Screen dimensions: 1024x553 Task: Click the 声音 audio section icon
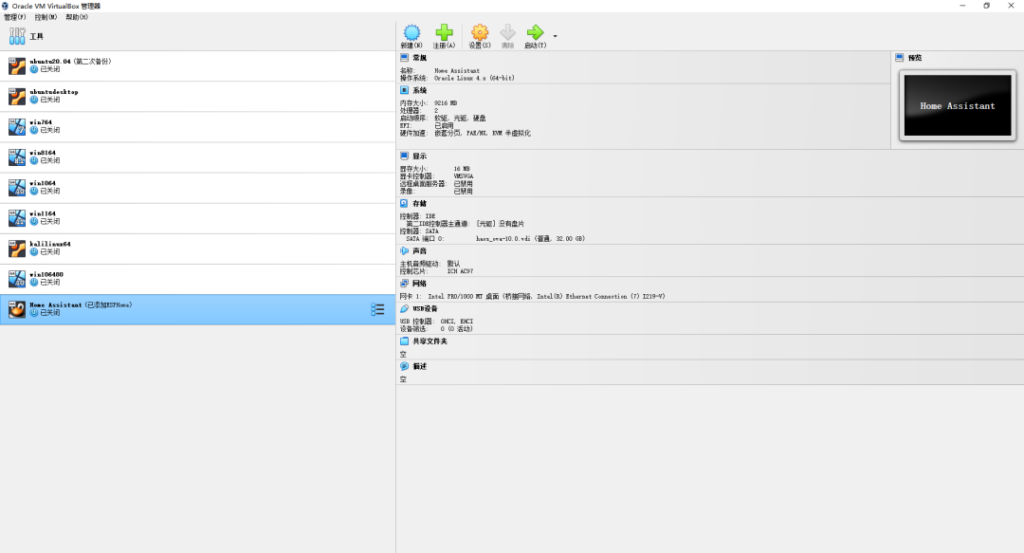coord(404,251)
